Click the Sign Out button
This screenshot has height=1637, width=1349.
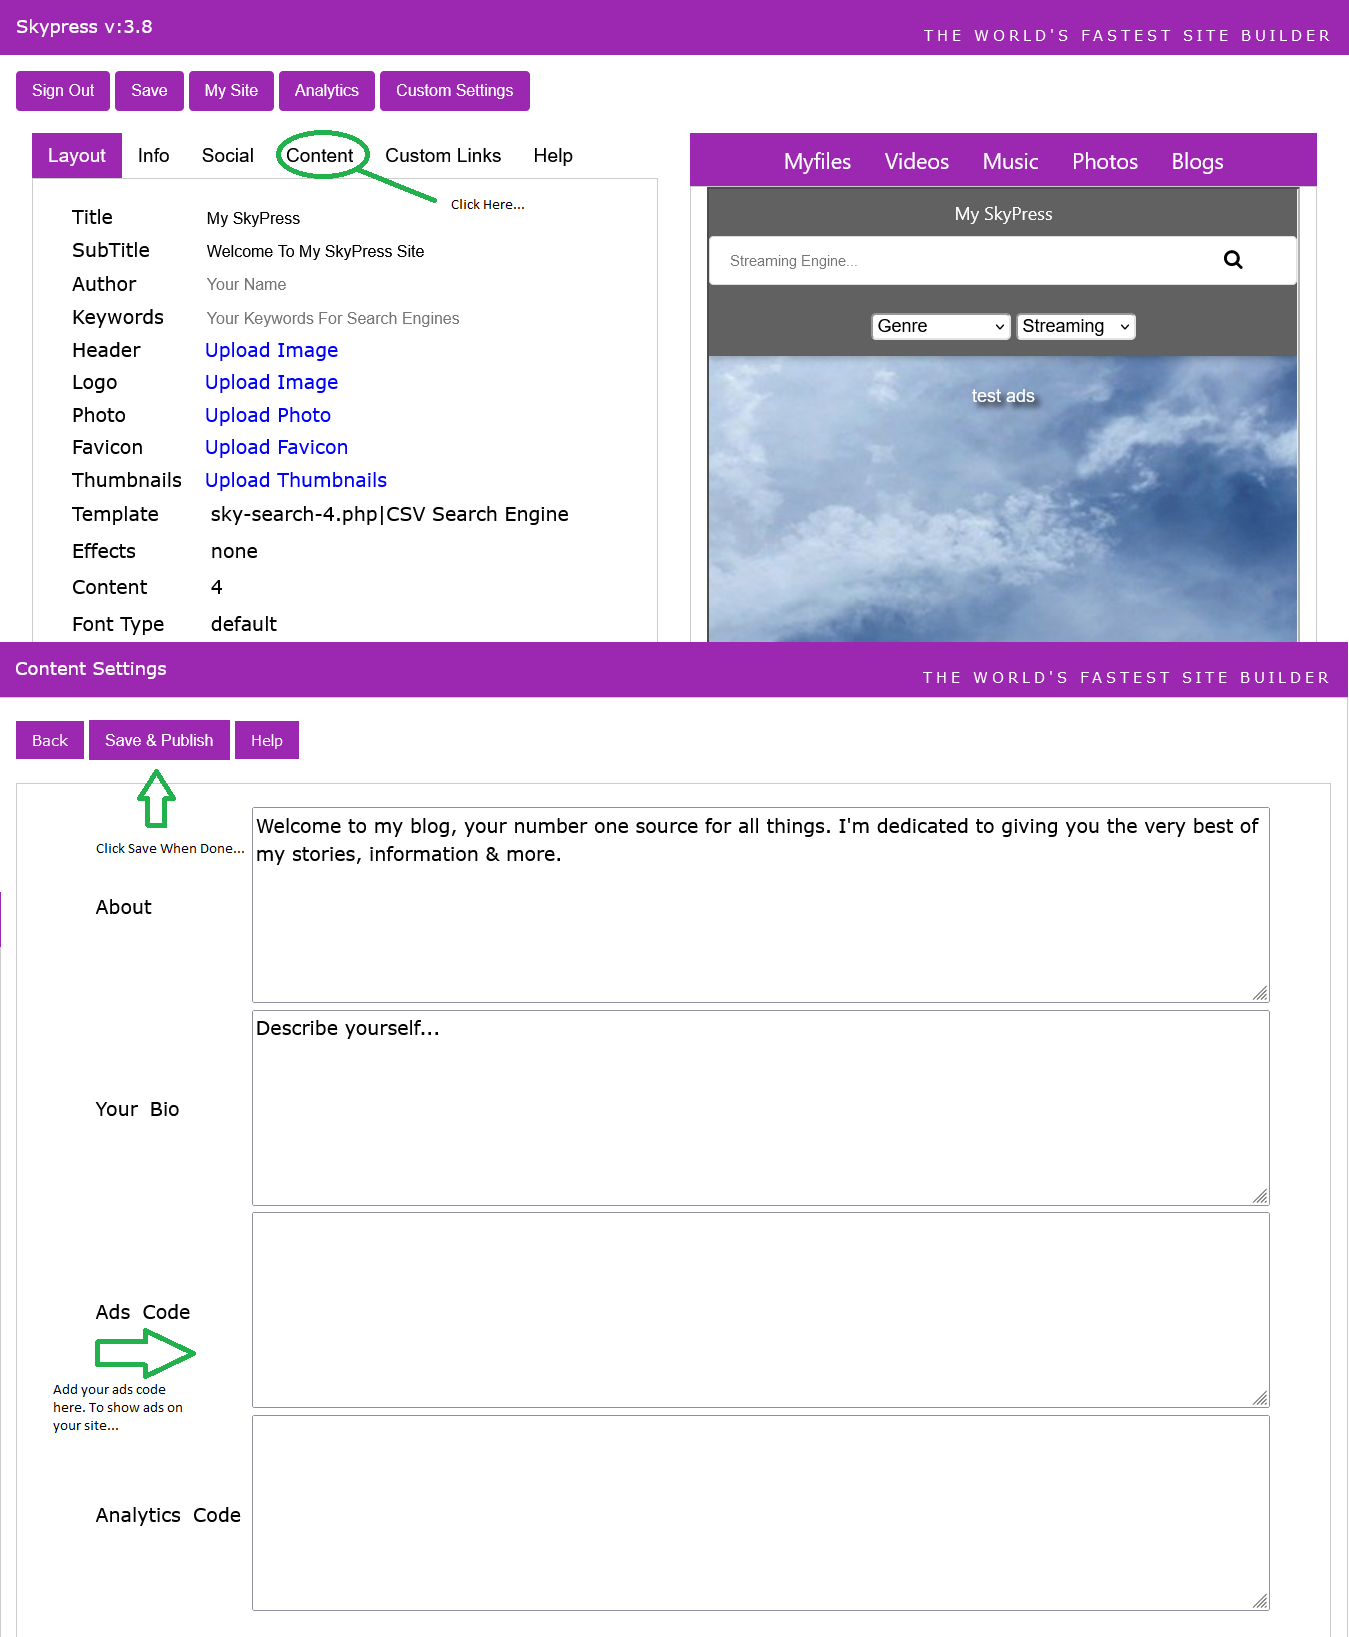[63, 91]
